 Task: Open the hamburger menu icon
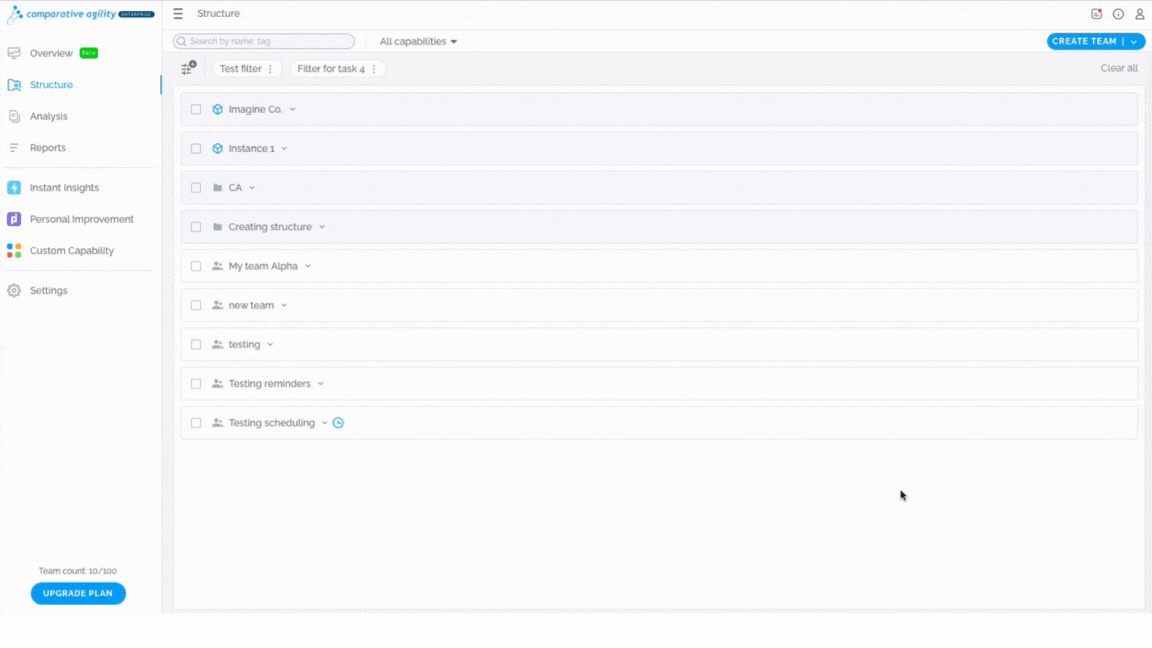178,13
